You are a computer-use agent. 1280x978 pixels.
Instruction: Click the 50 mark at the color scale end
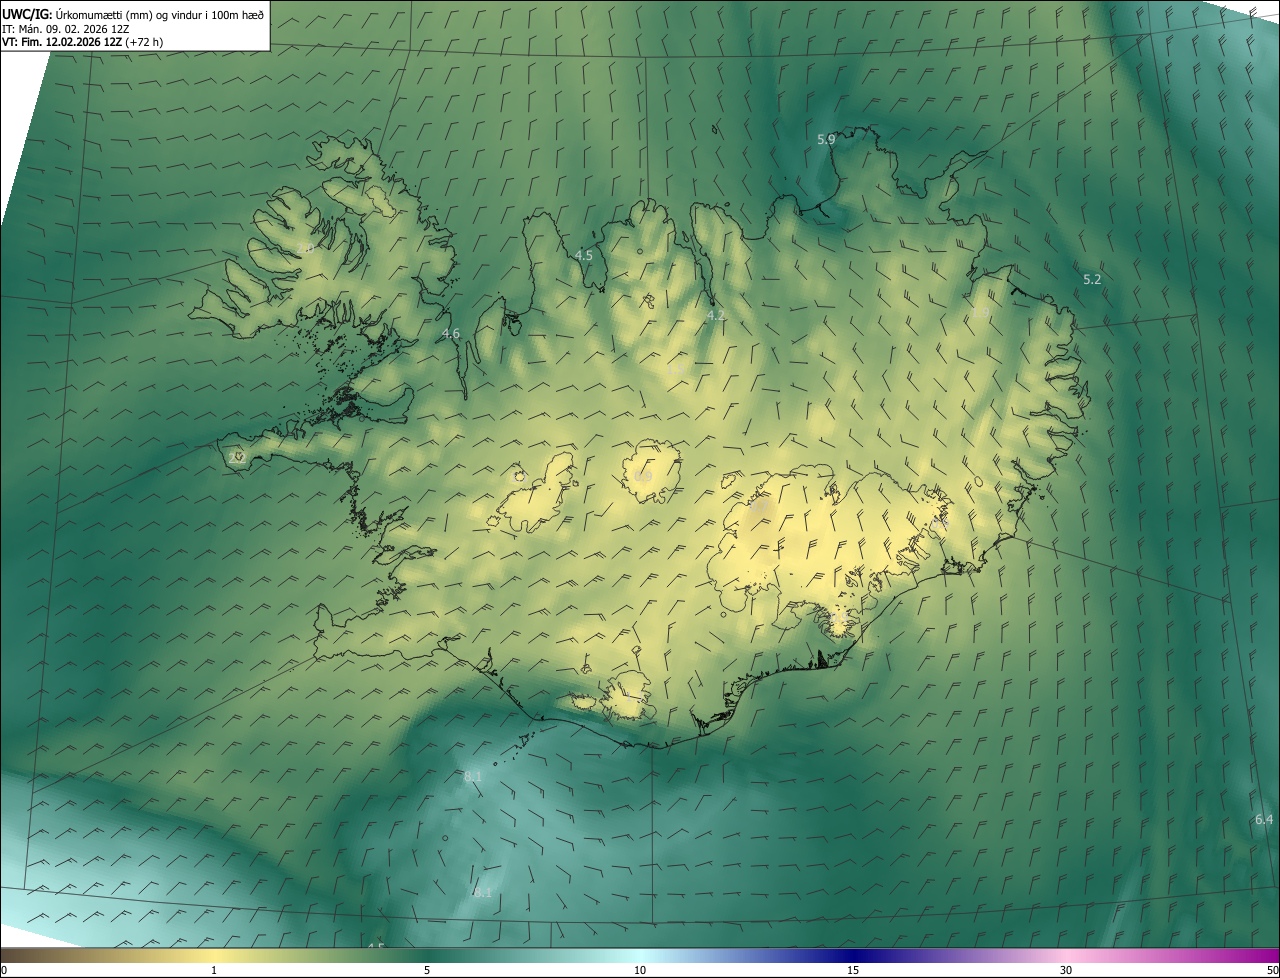pos(1271,970)
